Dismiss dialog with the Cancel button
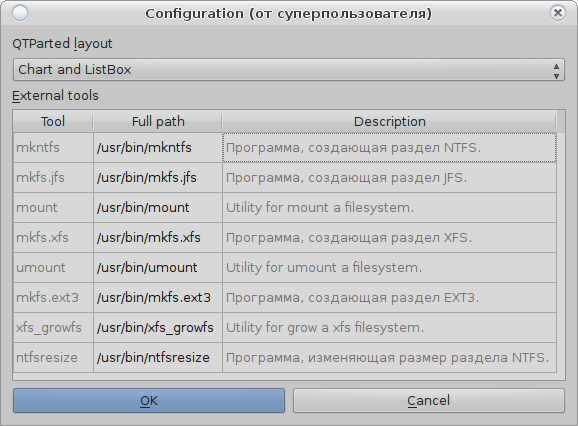 pos(429,401)
